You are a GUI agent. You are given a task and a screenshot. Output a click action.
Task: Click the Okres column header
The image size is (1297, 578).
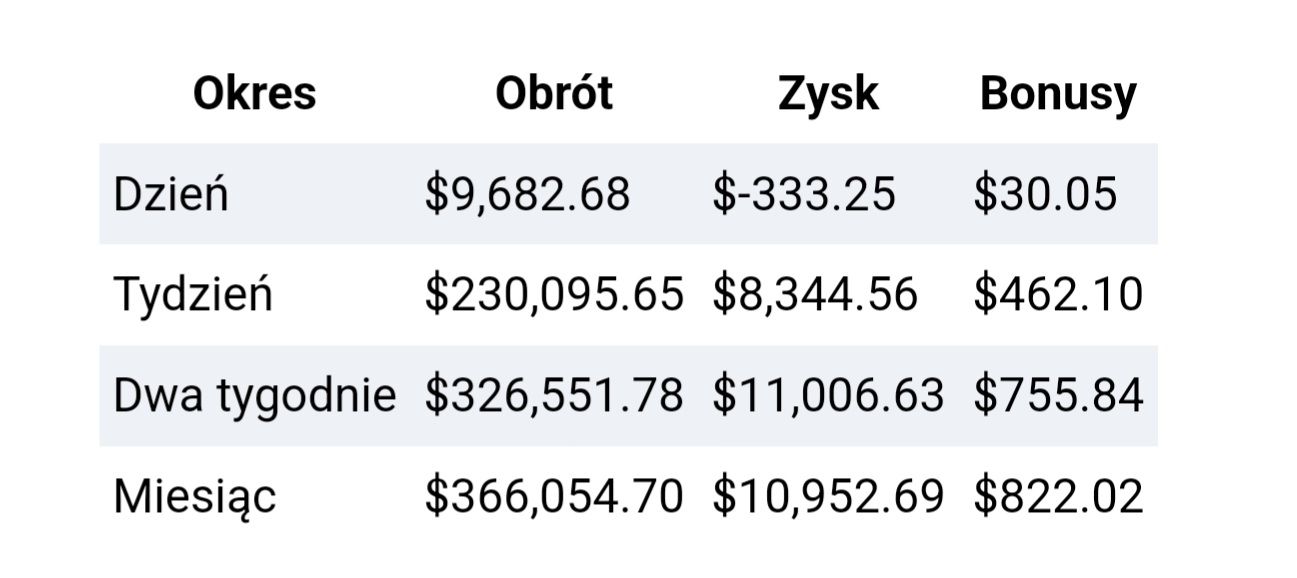pos(254,94)
